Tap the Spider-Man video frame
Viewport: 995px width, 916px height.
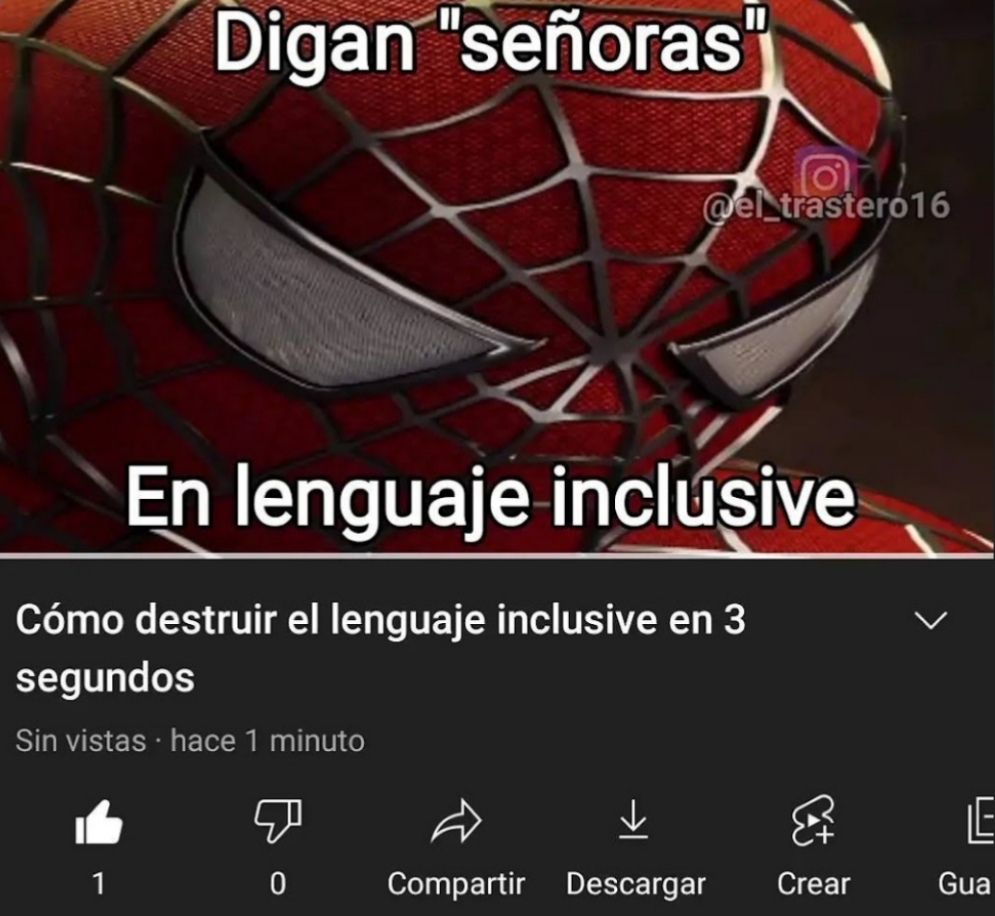498,277
